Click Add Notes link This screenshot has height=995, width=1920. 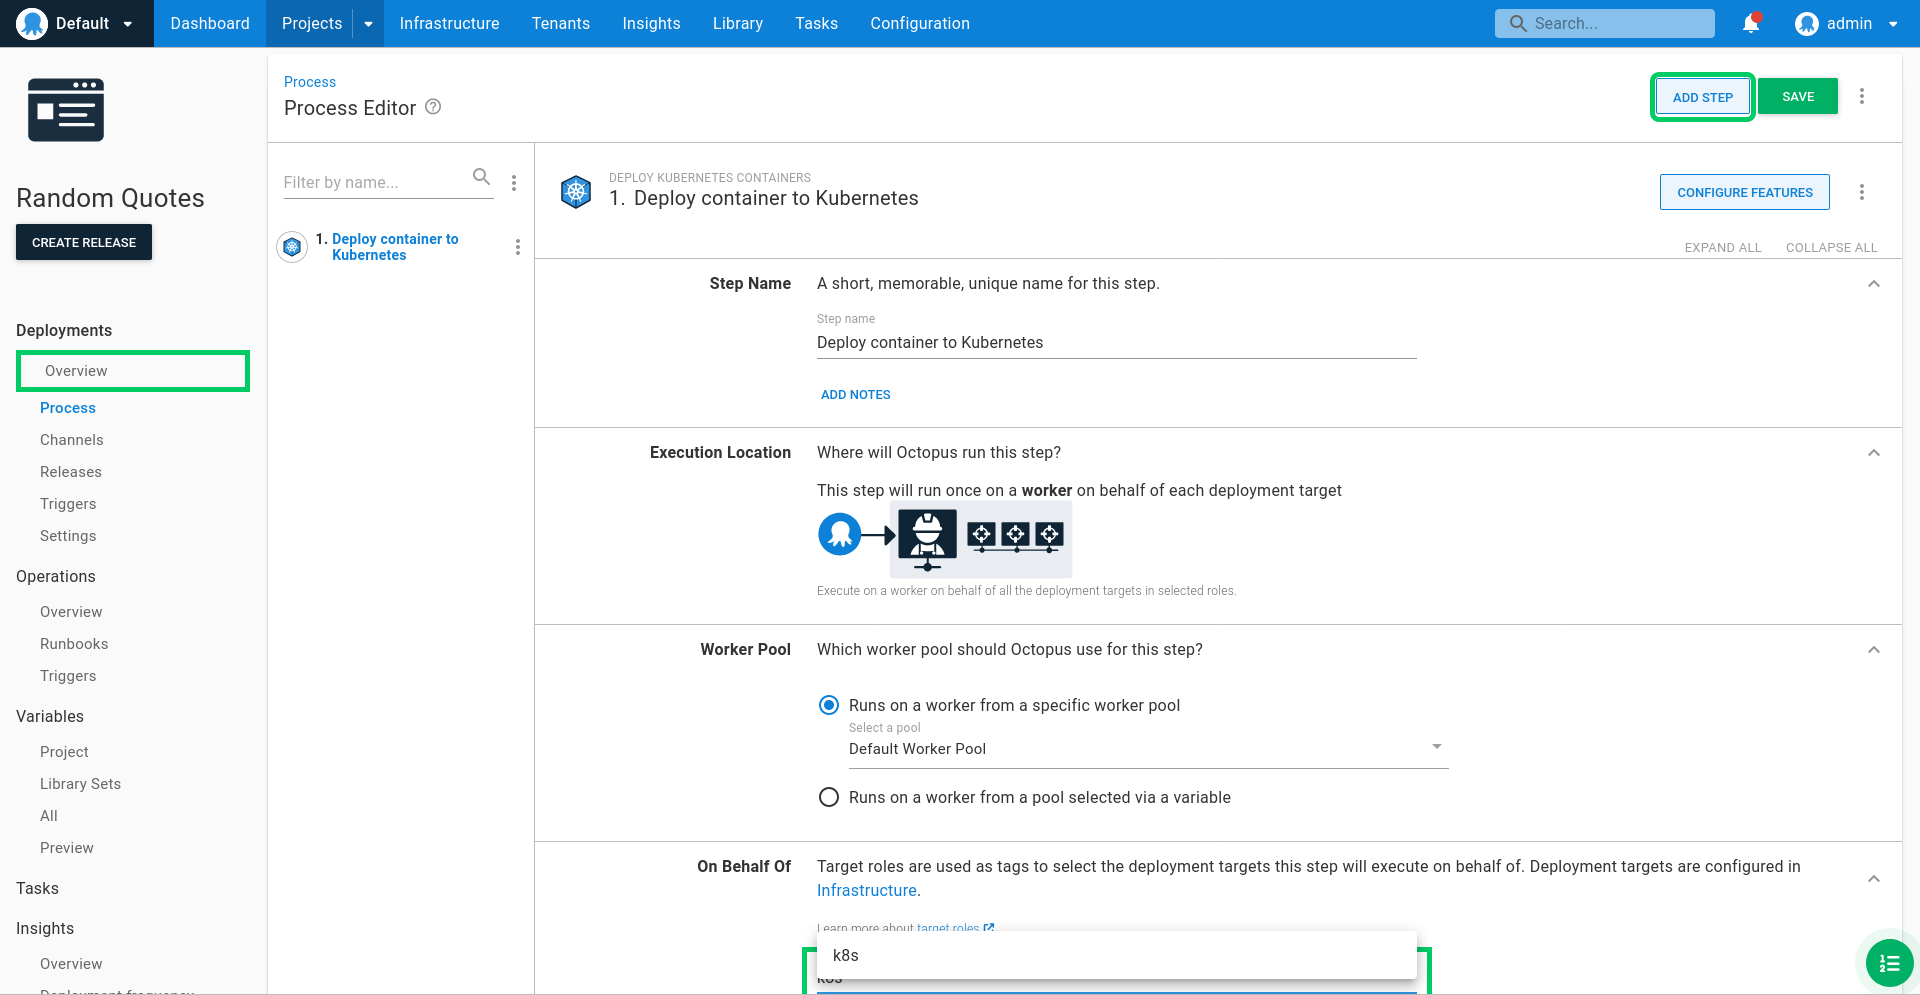pos(856,395)
